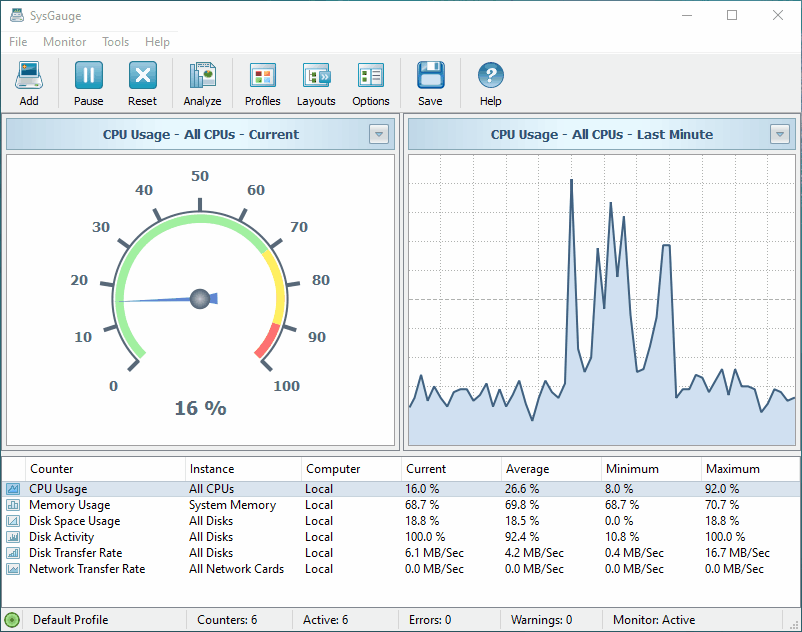
Task: Click the System Memory instance cell
Action: (233, 505)
